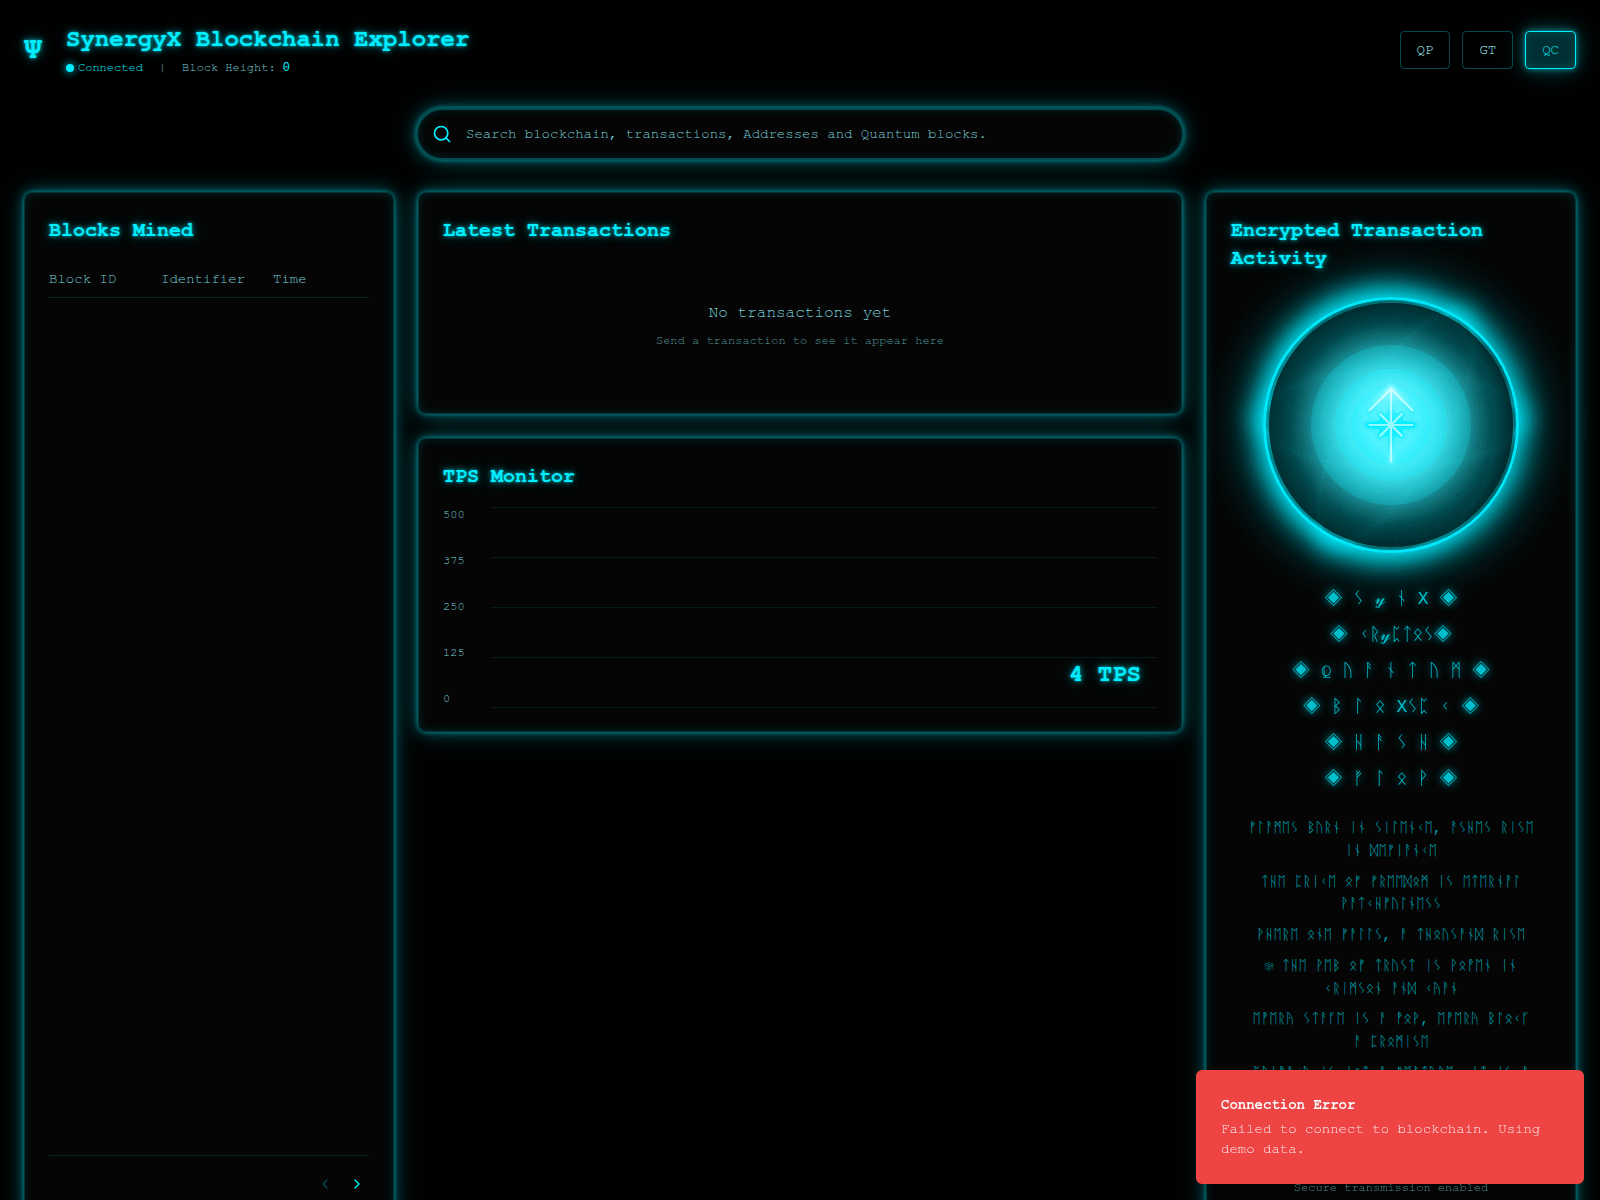Focus the blockchain search input field
Image resolution: width=1600 pixels, height=1200 pixels.
[x=810, y=134]
